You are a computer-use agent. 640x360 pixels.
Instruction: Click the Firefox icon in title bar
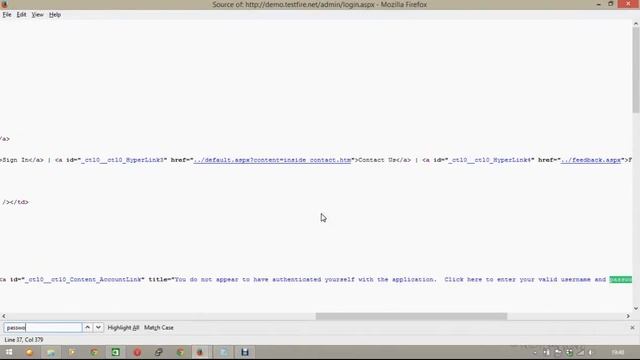coord(4,4)
